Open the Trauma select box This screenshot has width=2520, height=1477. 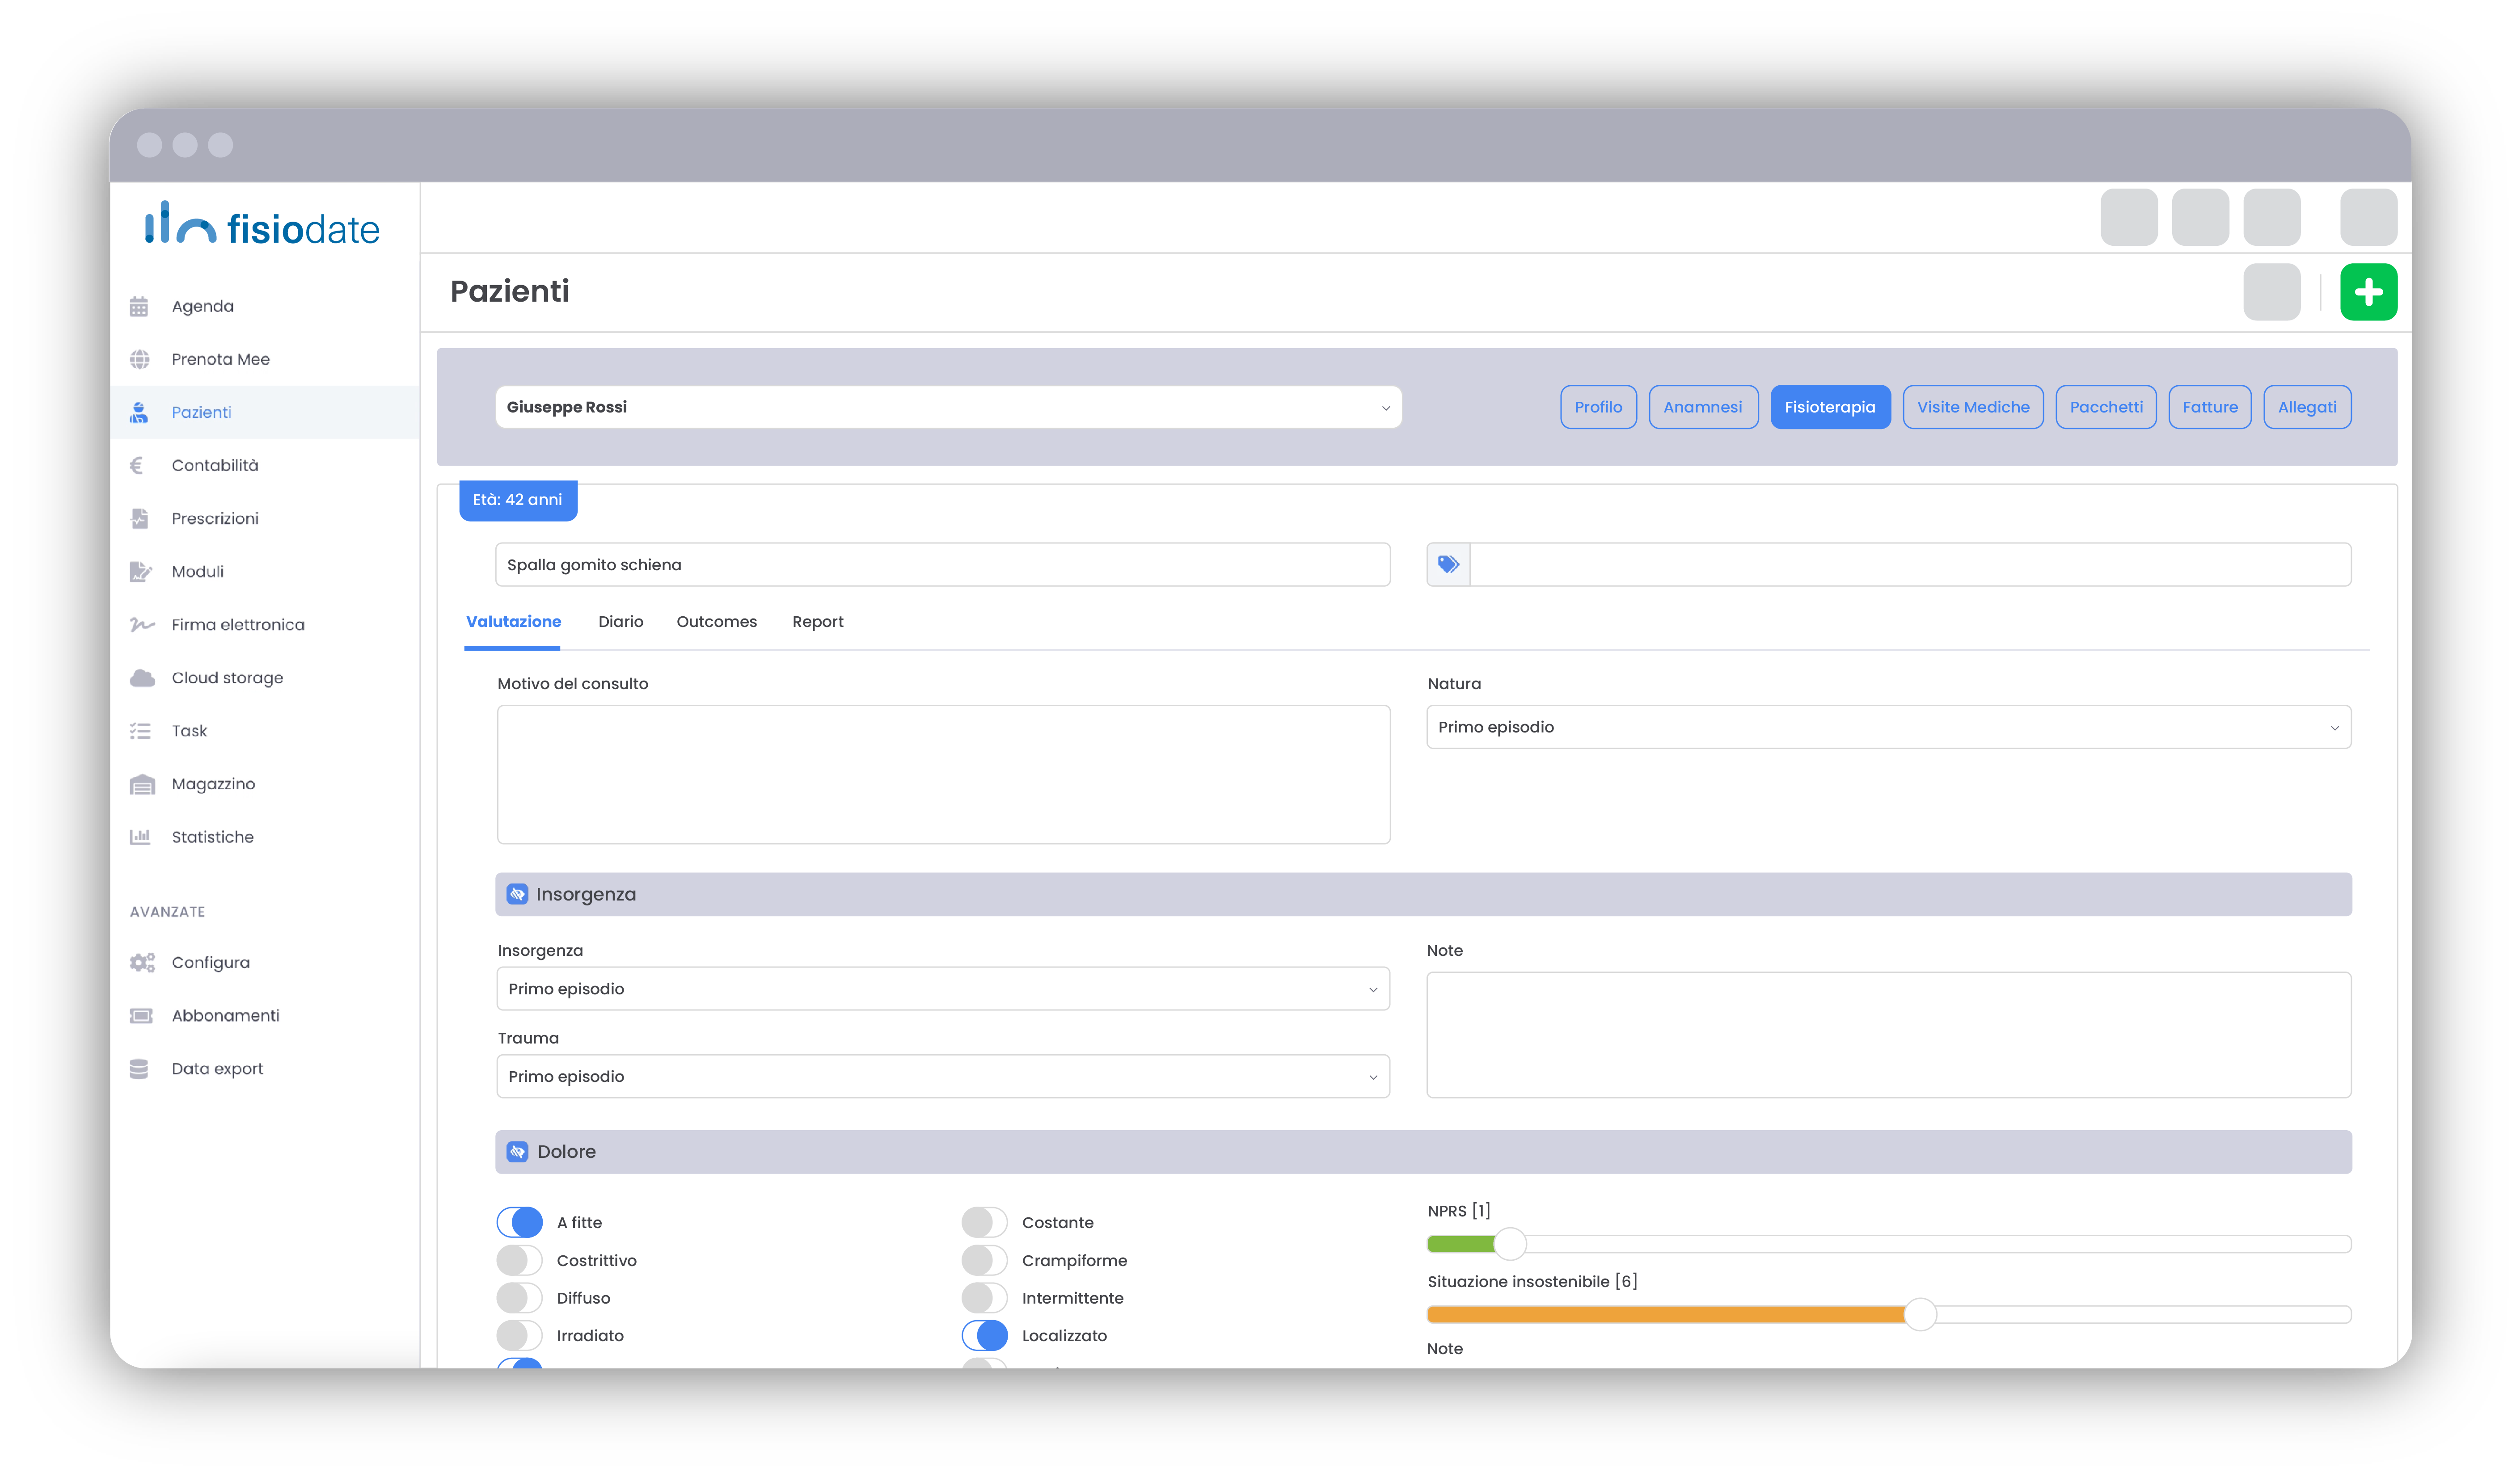coord(942,1076)
